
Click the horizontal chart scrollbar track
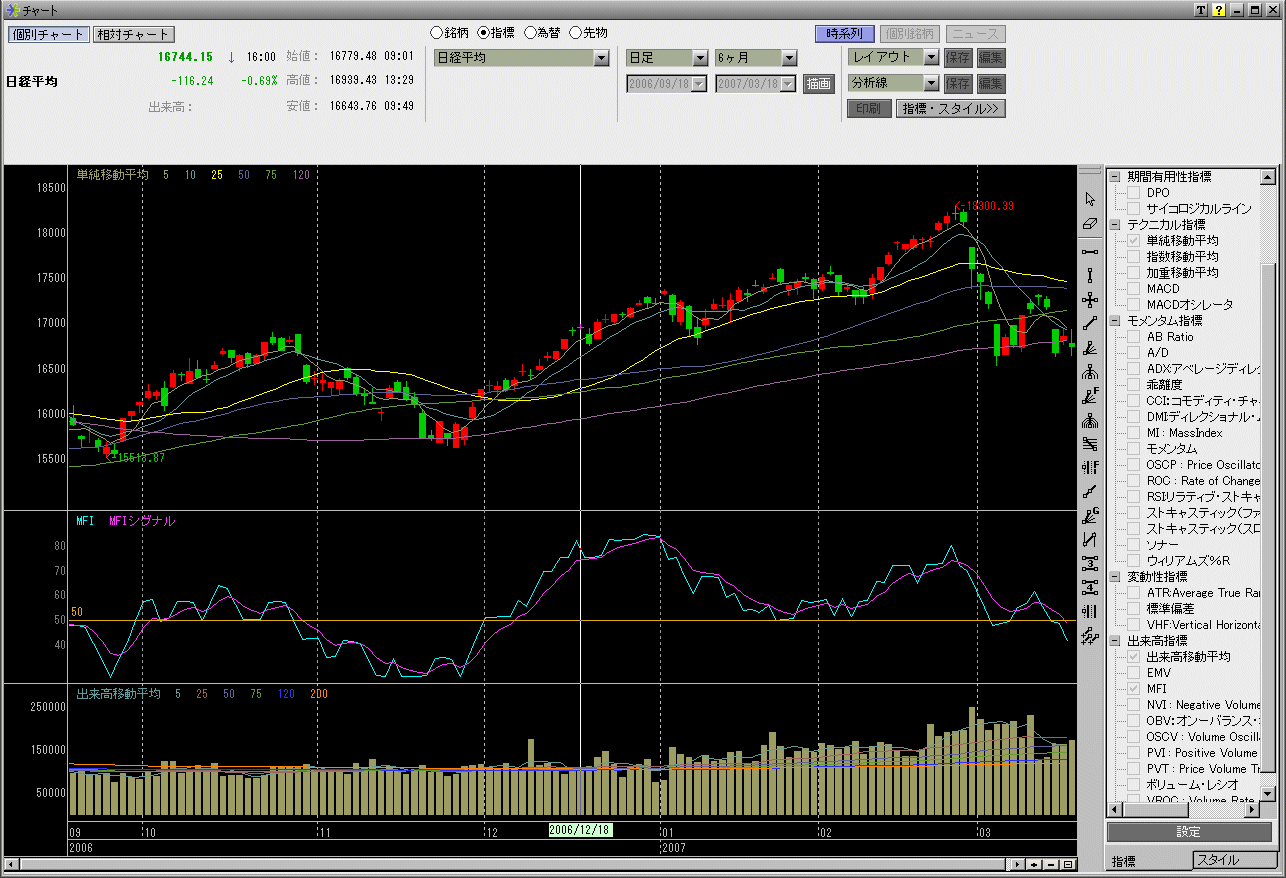(x=500, y=865)
